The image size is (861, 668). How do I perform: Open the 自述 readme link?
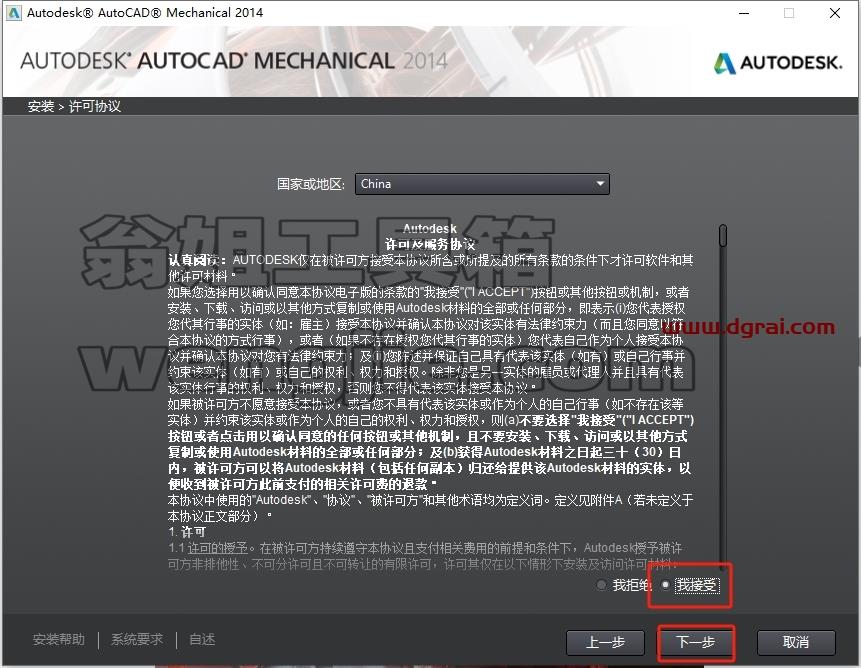coord(202,639)
